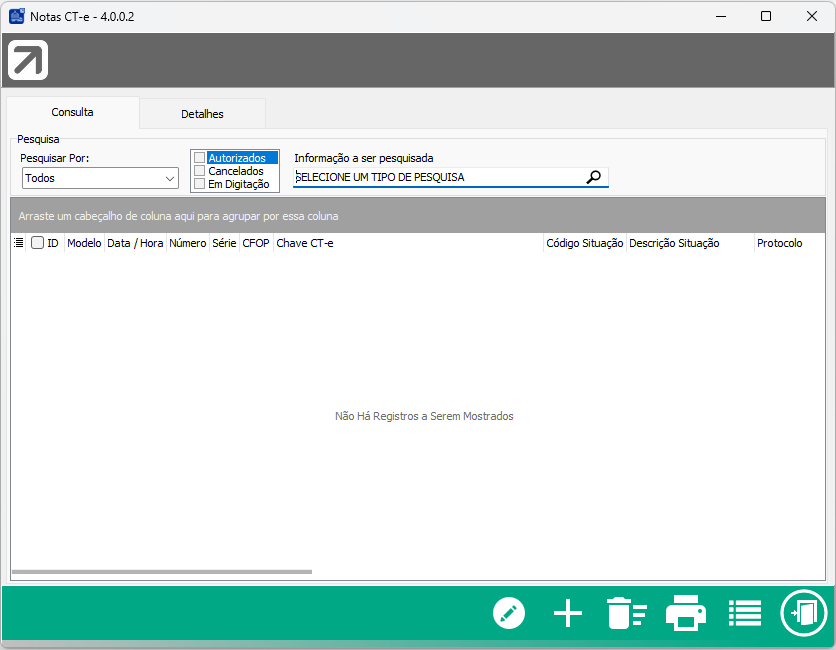Click the trash delete icon
This screenshot has height=650, width=836.
click(x=626, y=612)
